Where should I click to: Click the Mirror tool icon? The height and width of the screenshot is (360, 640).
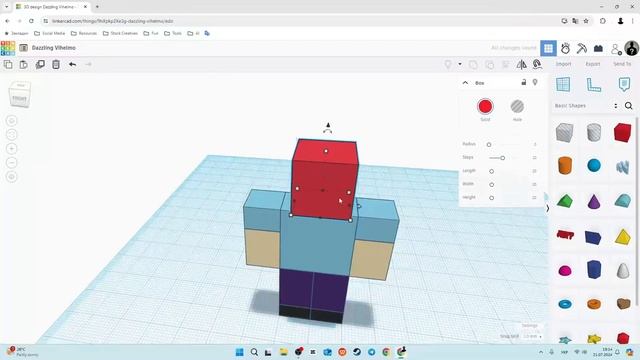pyautogui.click(x=521, y=64)
